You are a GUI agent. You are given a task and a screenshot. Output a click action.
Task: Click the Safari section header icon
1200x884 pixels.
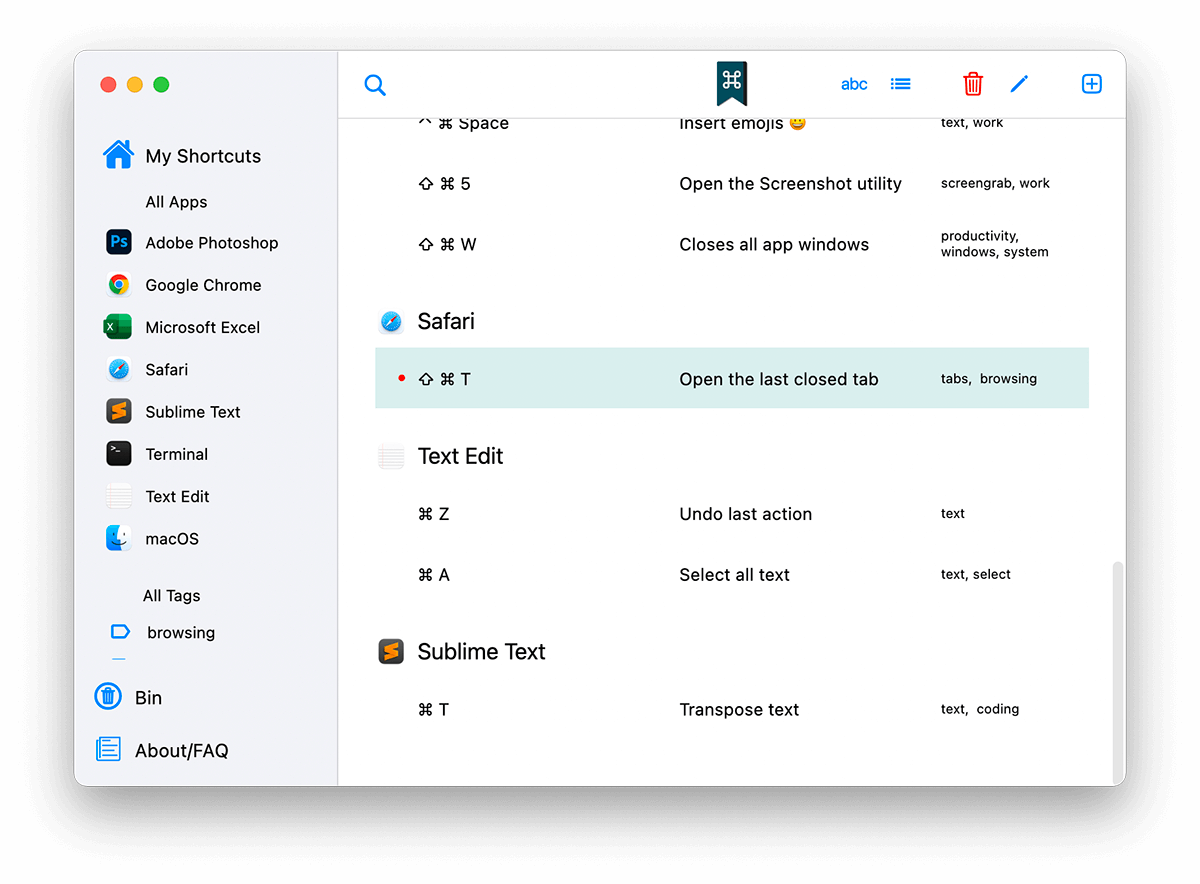coord(391,321)
